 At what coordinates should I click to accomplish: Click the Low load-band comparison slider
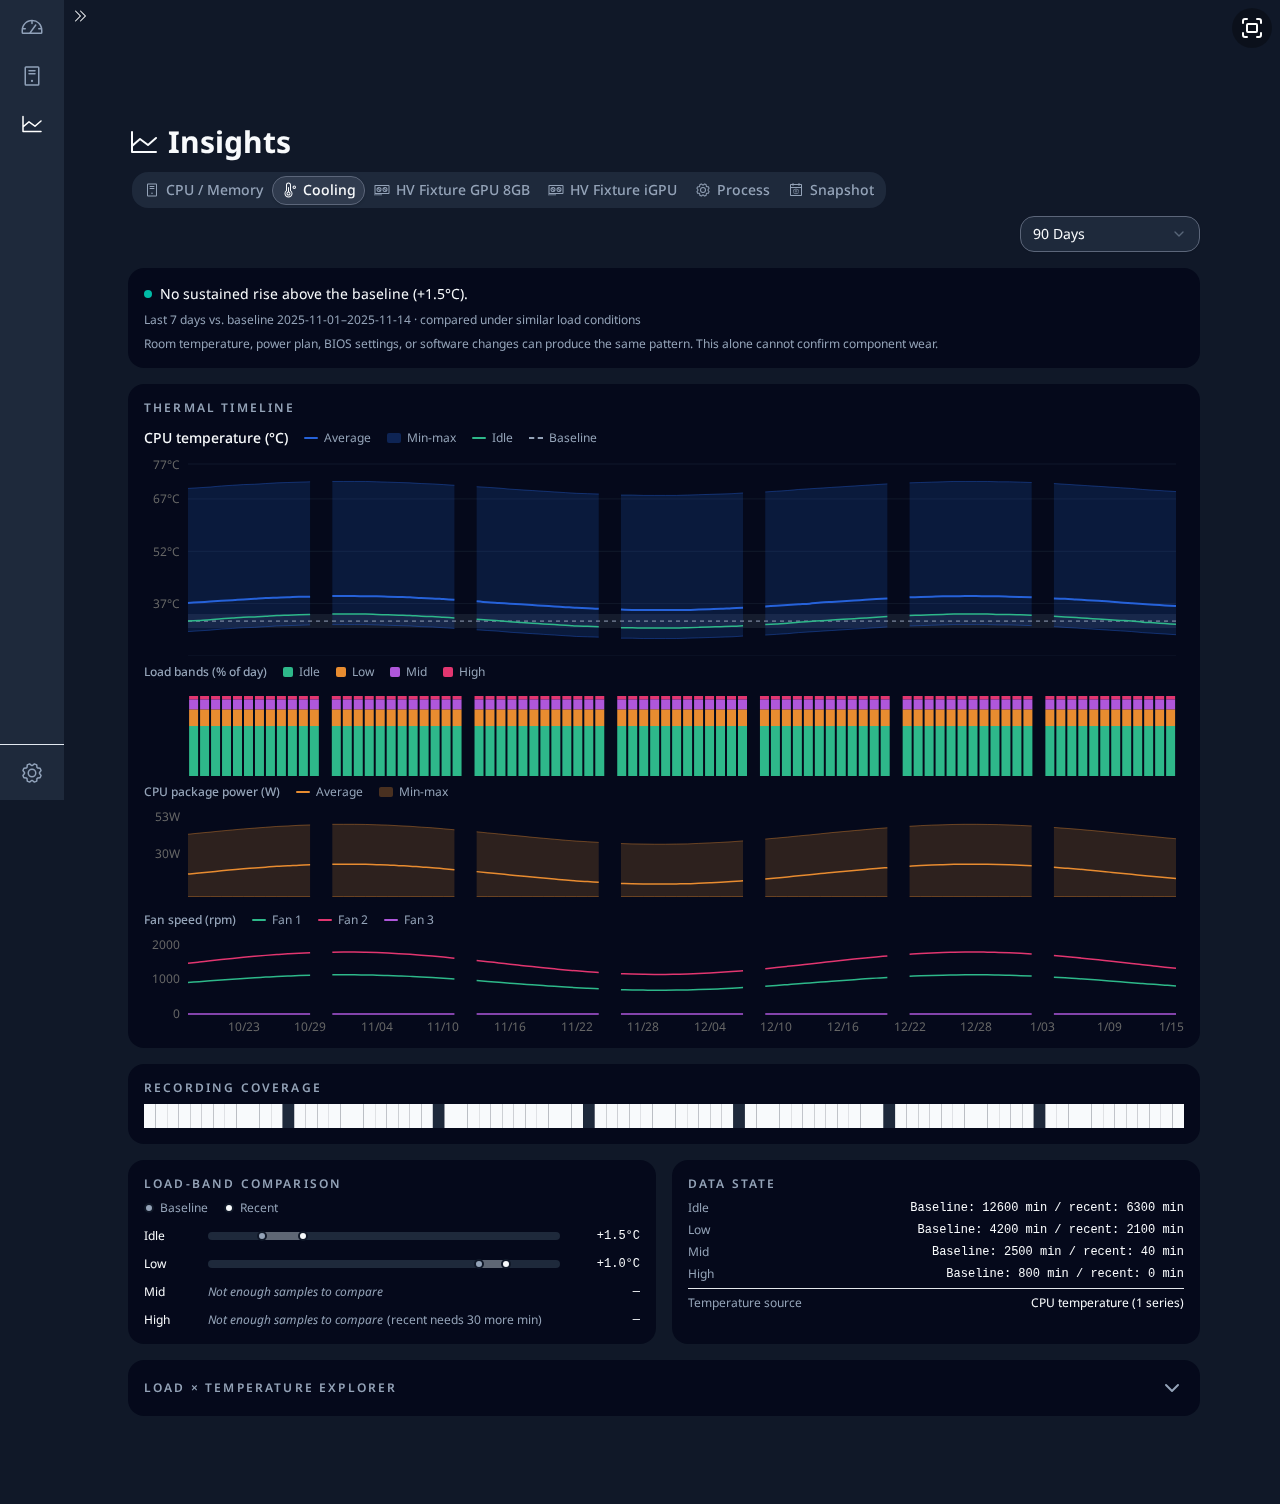384,1264
